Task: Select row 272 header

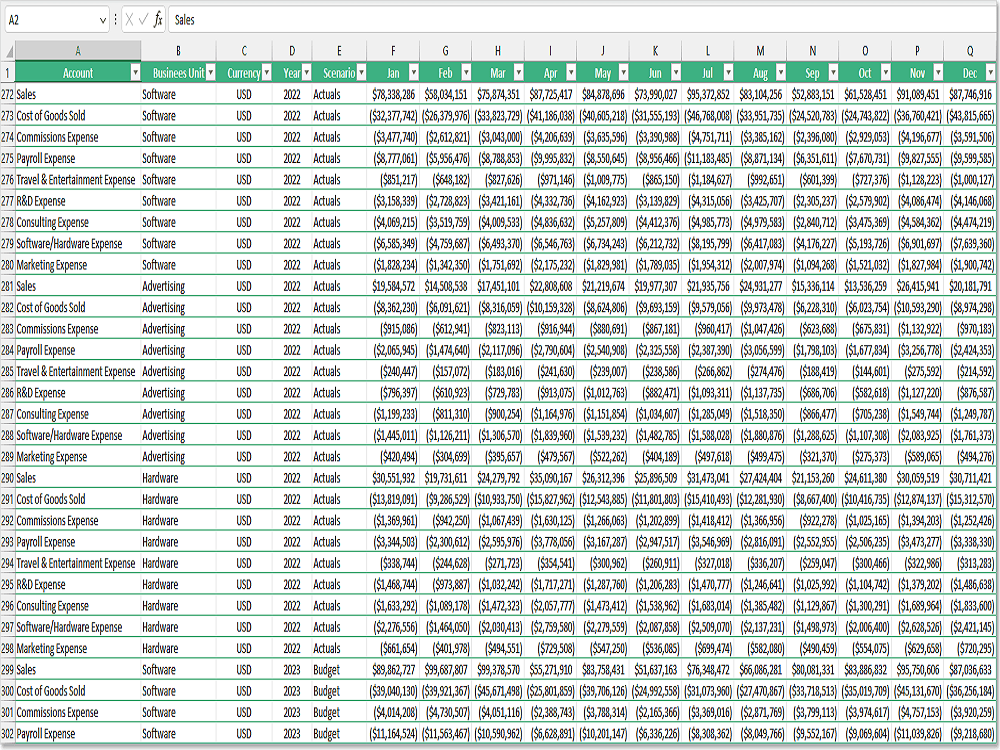Action: pyautogui.click(x=7, y=94)
